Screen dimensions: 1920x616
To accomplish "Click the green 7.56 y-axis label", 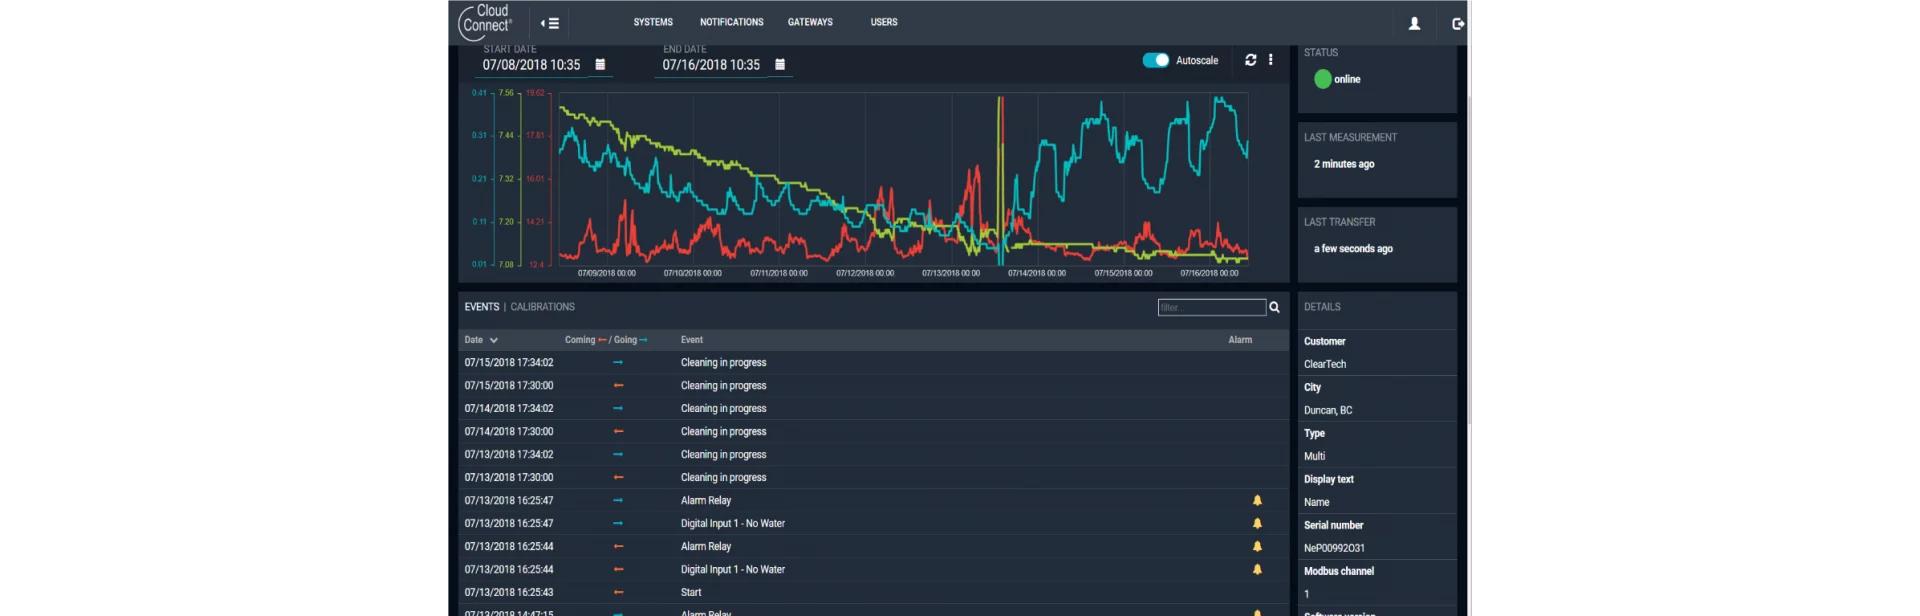I will click(506, 93).
